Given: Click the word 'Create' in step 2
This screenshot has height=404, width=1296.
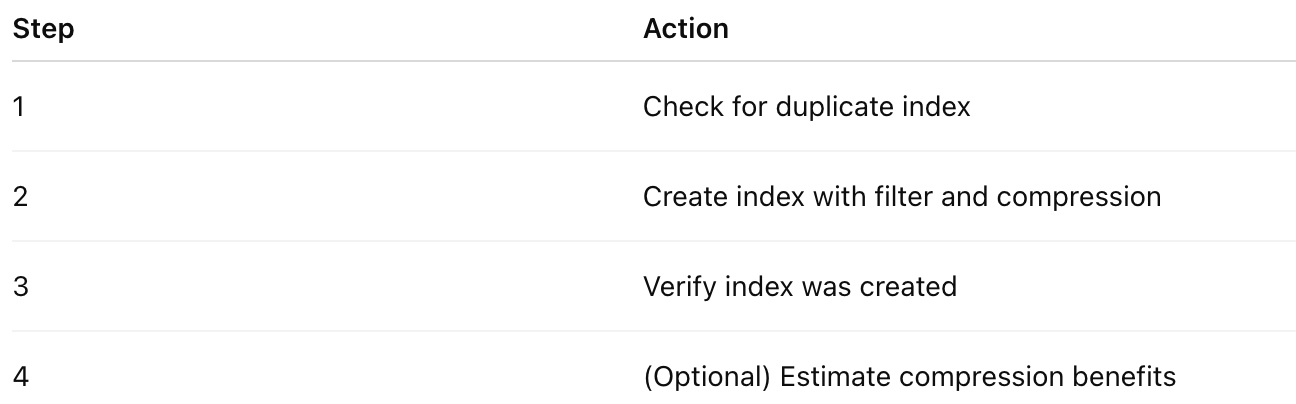Looking at the screenshot, I should pyautogui.click(x=685, y=196).
